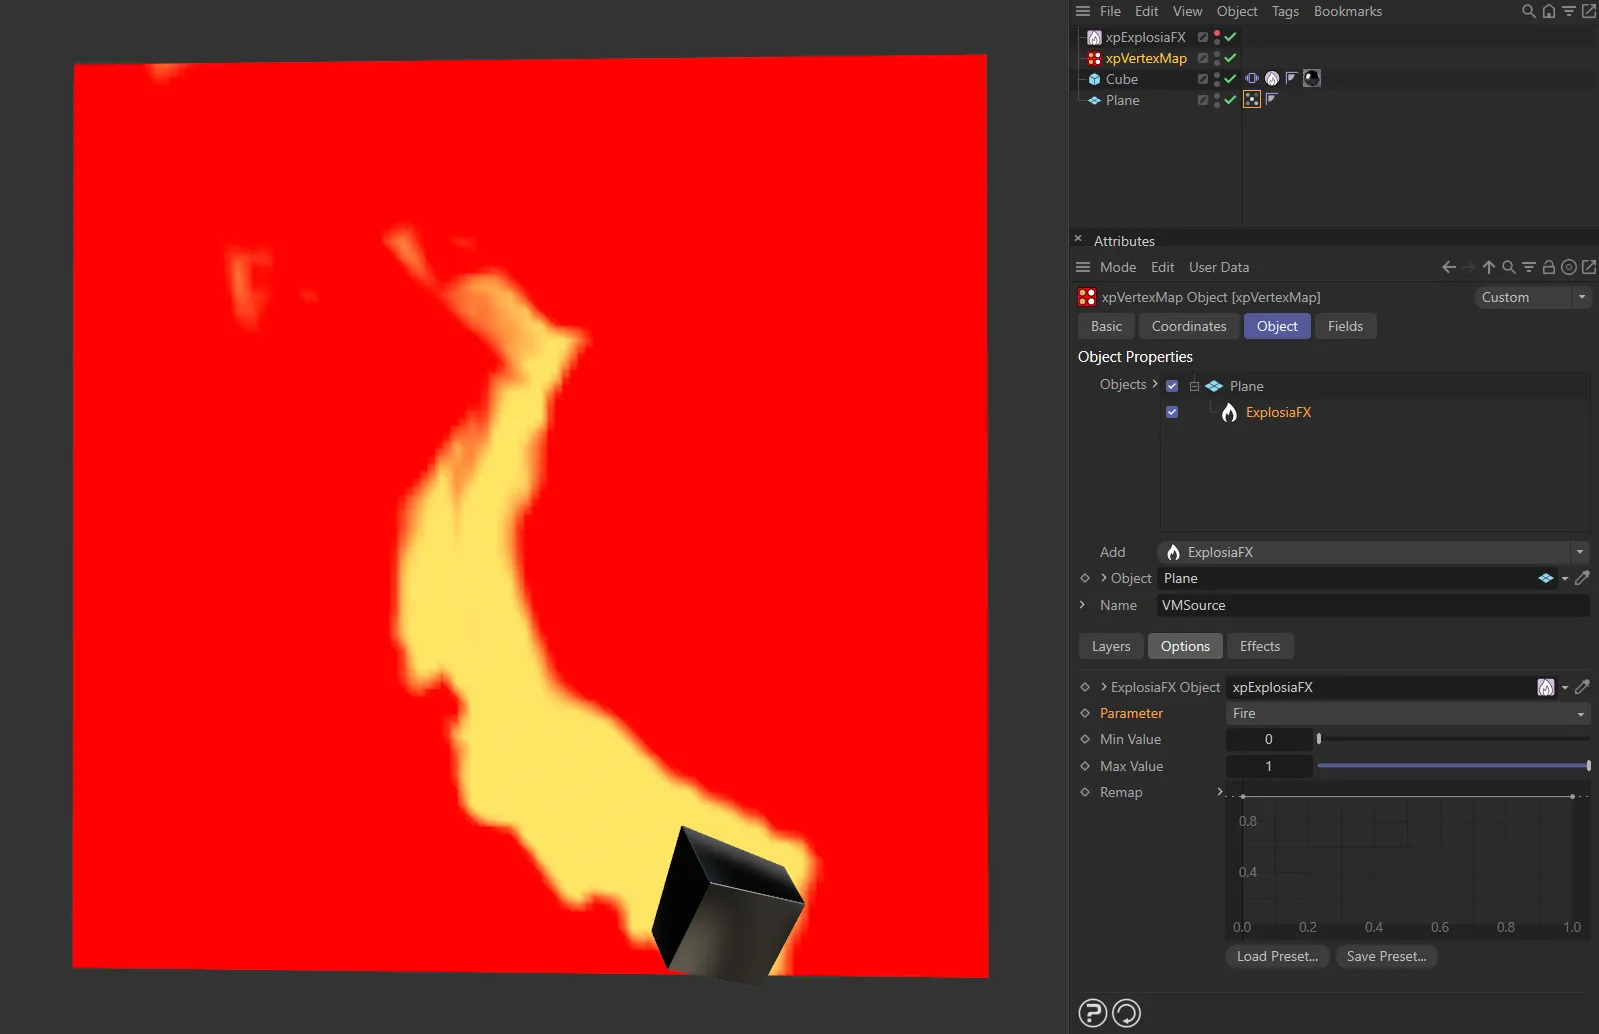Toggle visibility dots for xpExplosiaFX
This screenshot has width=1599, height=1034.
[1217, 37]
